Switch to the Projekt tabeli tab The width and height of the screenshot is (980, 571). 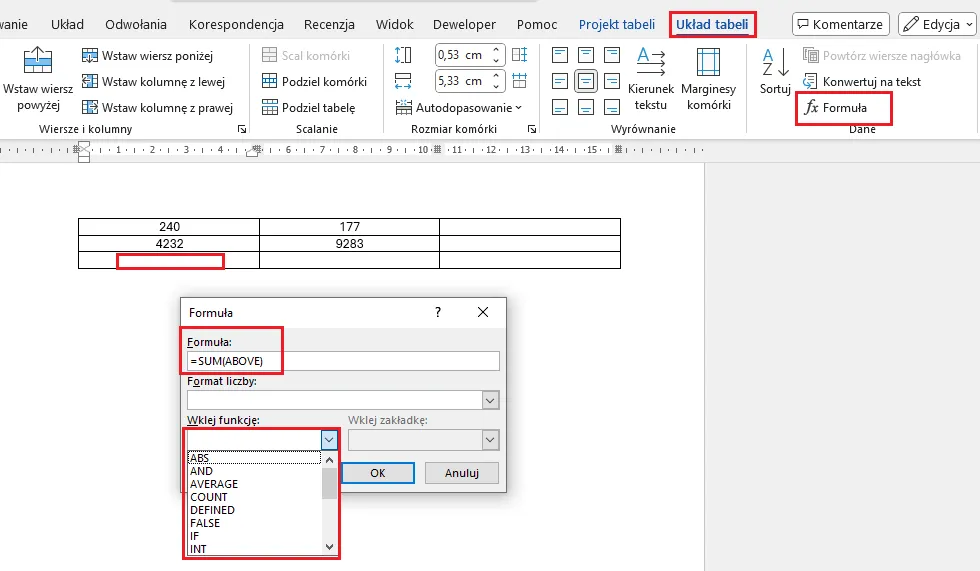616,24
